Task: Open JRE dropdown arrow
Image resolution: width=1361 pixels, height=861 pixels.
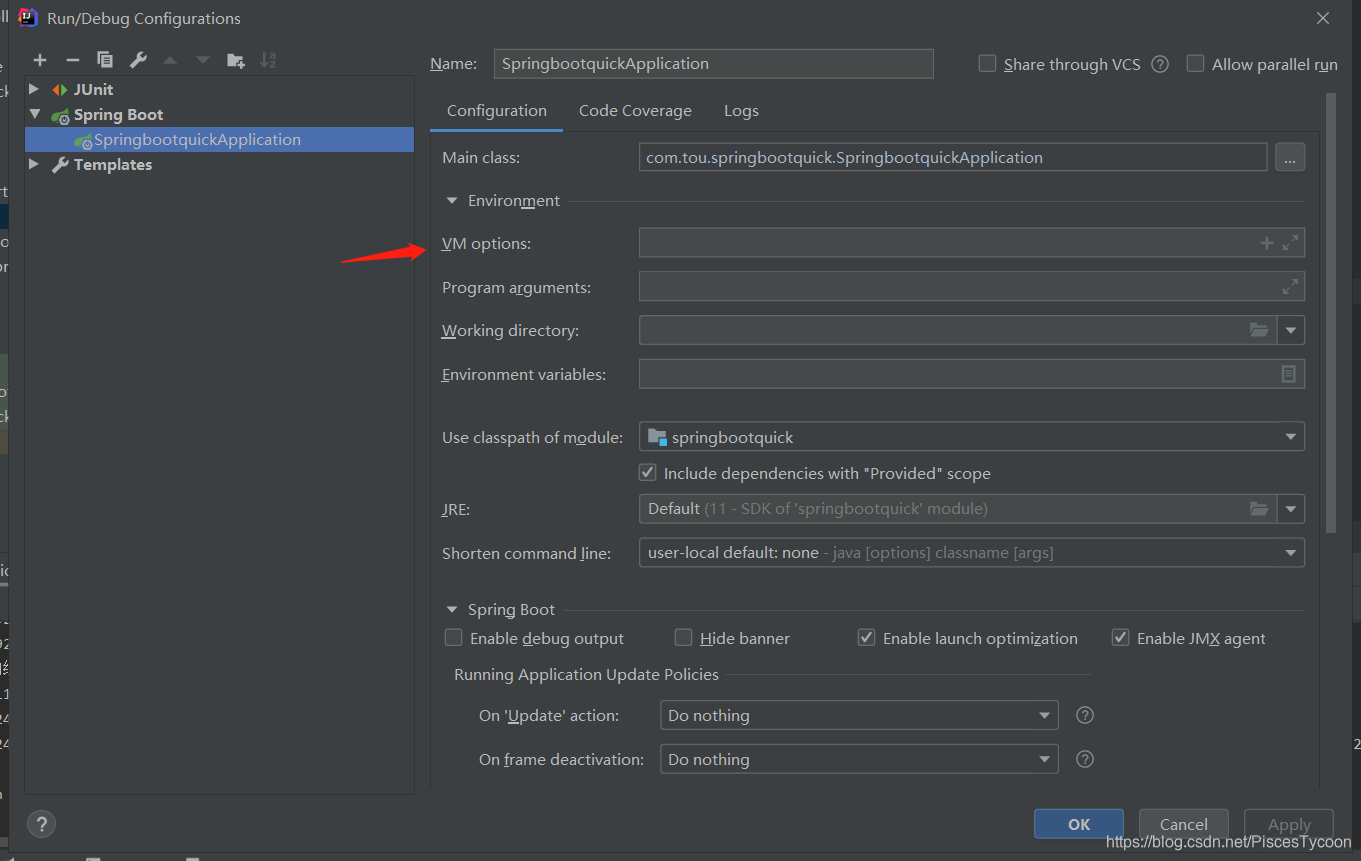Action: 1291,509
